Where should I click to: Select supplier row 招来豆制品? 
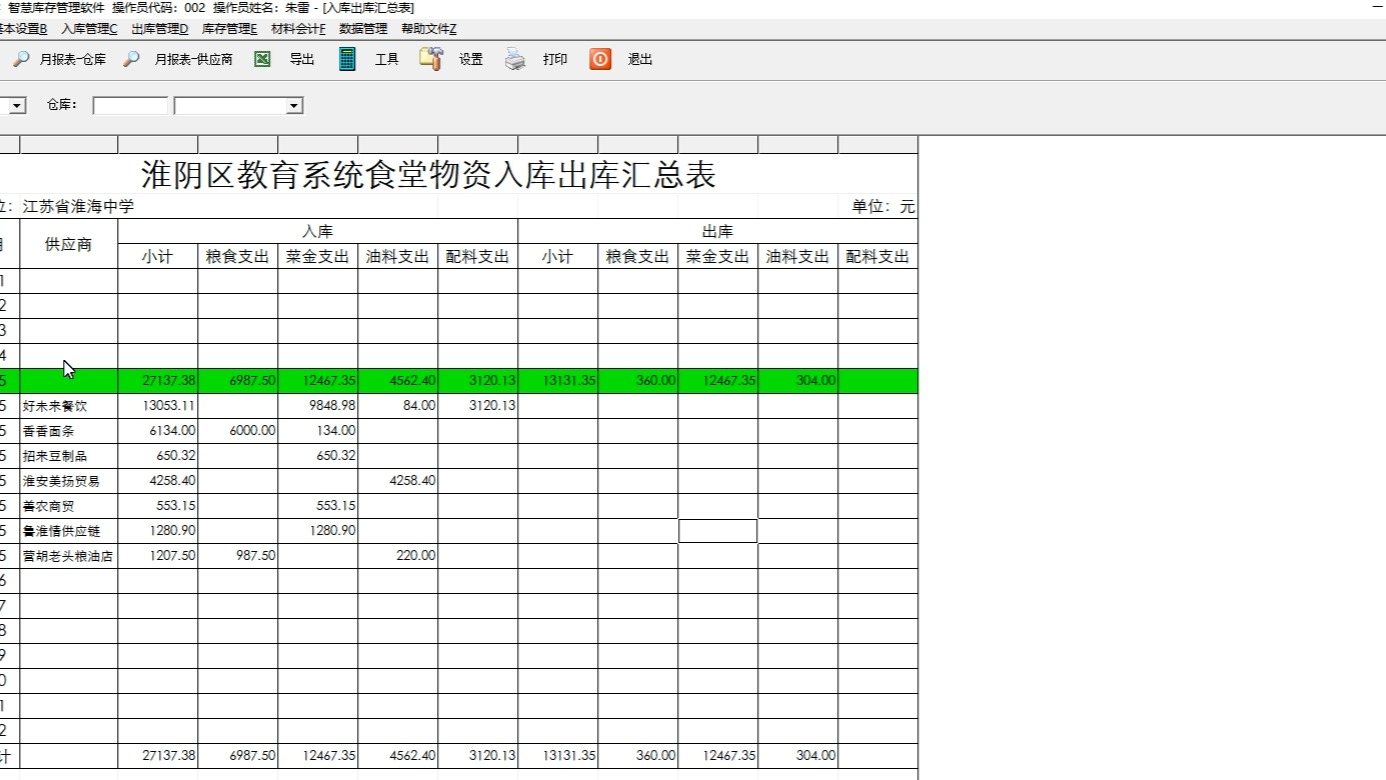click(55, 456)
